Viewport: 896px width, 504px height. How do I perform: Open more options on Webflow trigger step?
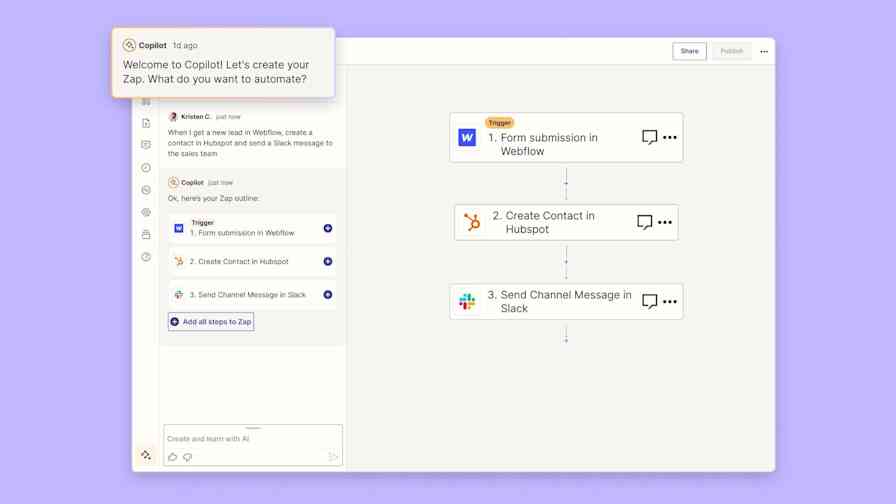click(670, 137)
